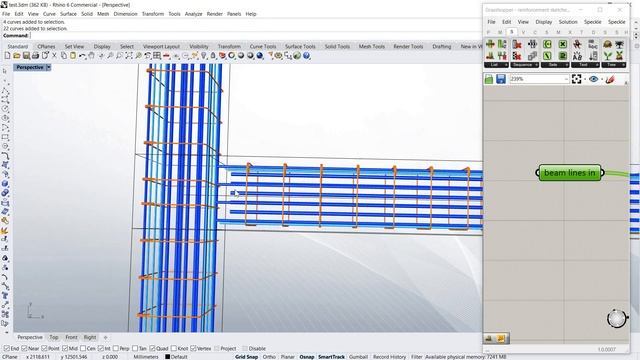The image size is (640, 360).
Task: Click the Default layer black color swatch
Action: point(167,357)
